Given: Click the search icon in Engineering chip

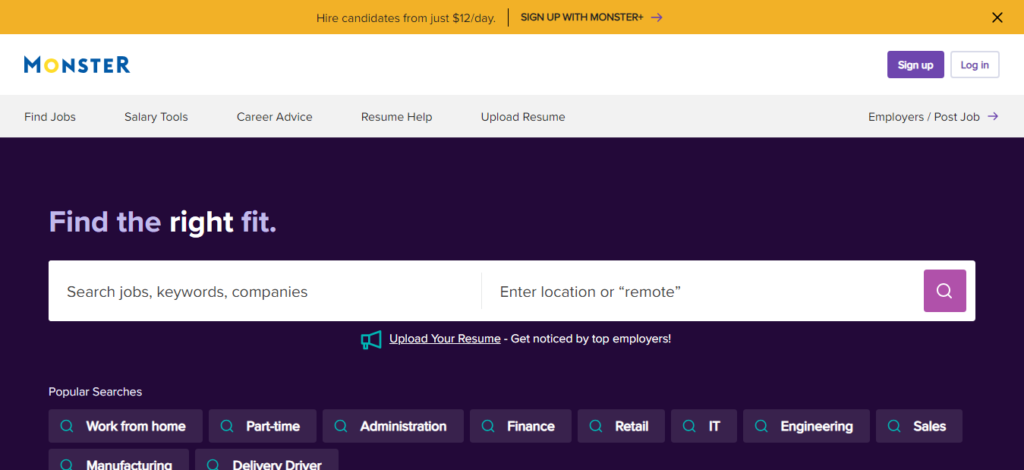Looking at the screenshot, I should (x=761, y=426).
